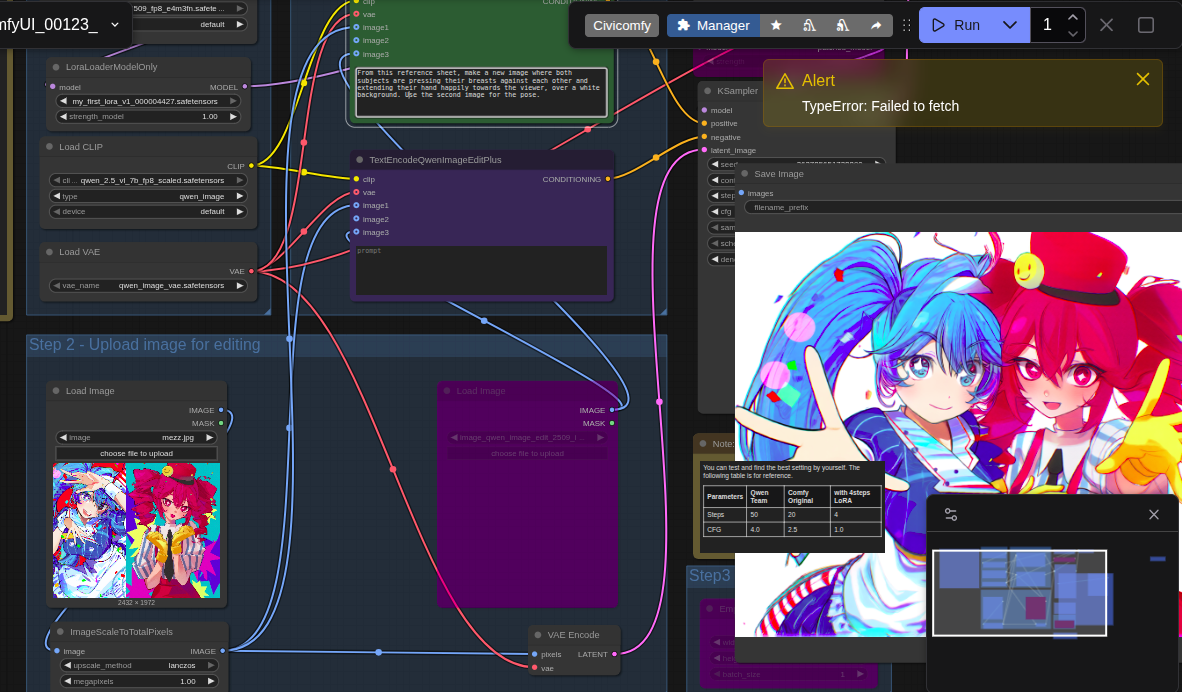Decrease the megapixels value with the left arrow
Screen dimensions: 1182x692
click(67, 681)
